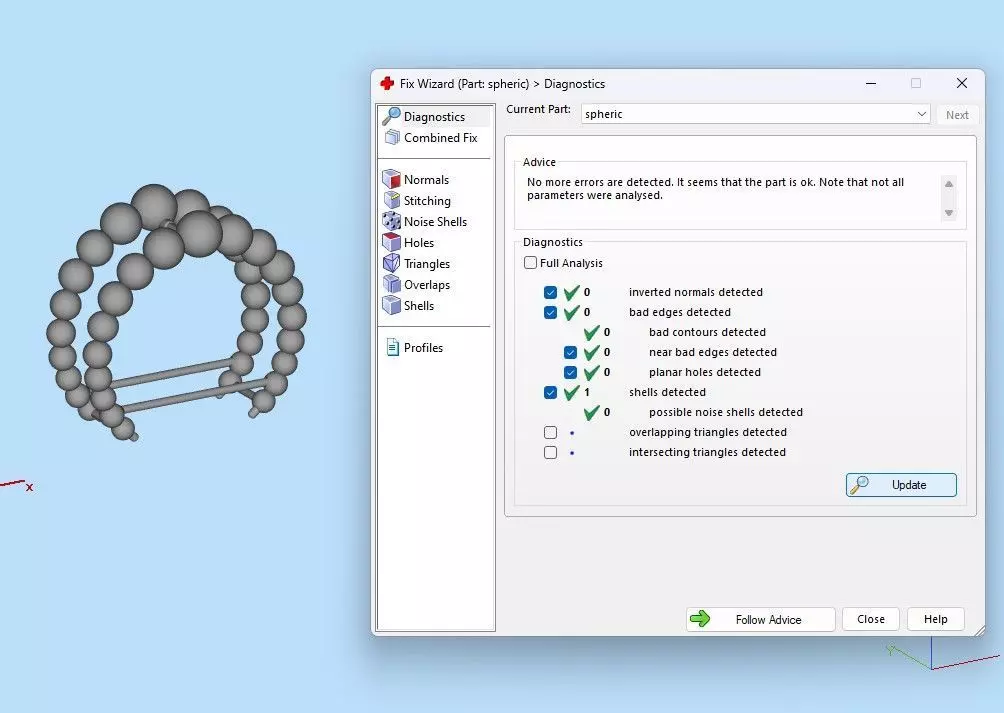Click the Update button
Screen dimensions: 1004x713
(901, 485)
